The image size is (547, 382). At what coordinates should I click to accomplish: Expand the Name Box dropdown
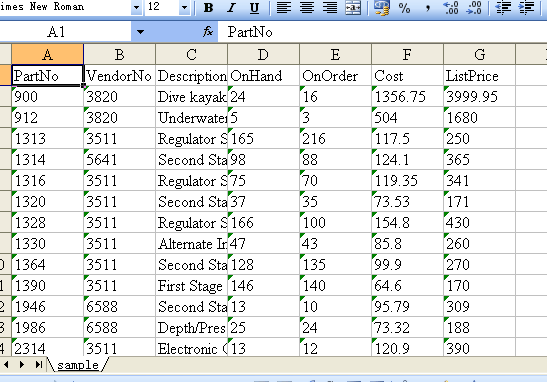click(x=140, y=32)
